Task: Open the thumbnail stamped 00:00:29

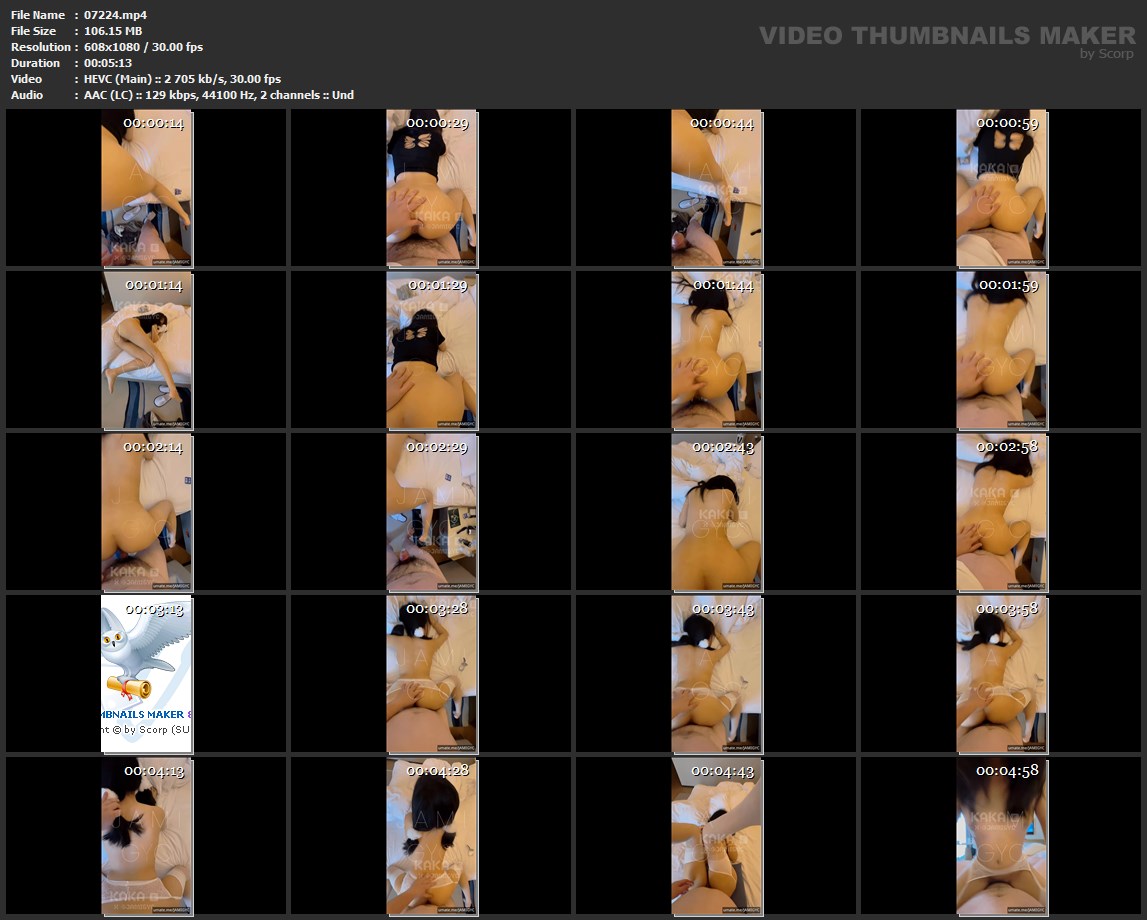Action: coord(431,188)
